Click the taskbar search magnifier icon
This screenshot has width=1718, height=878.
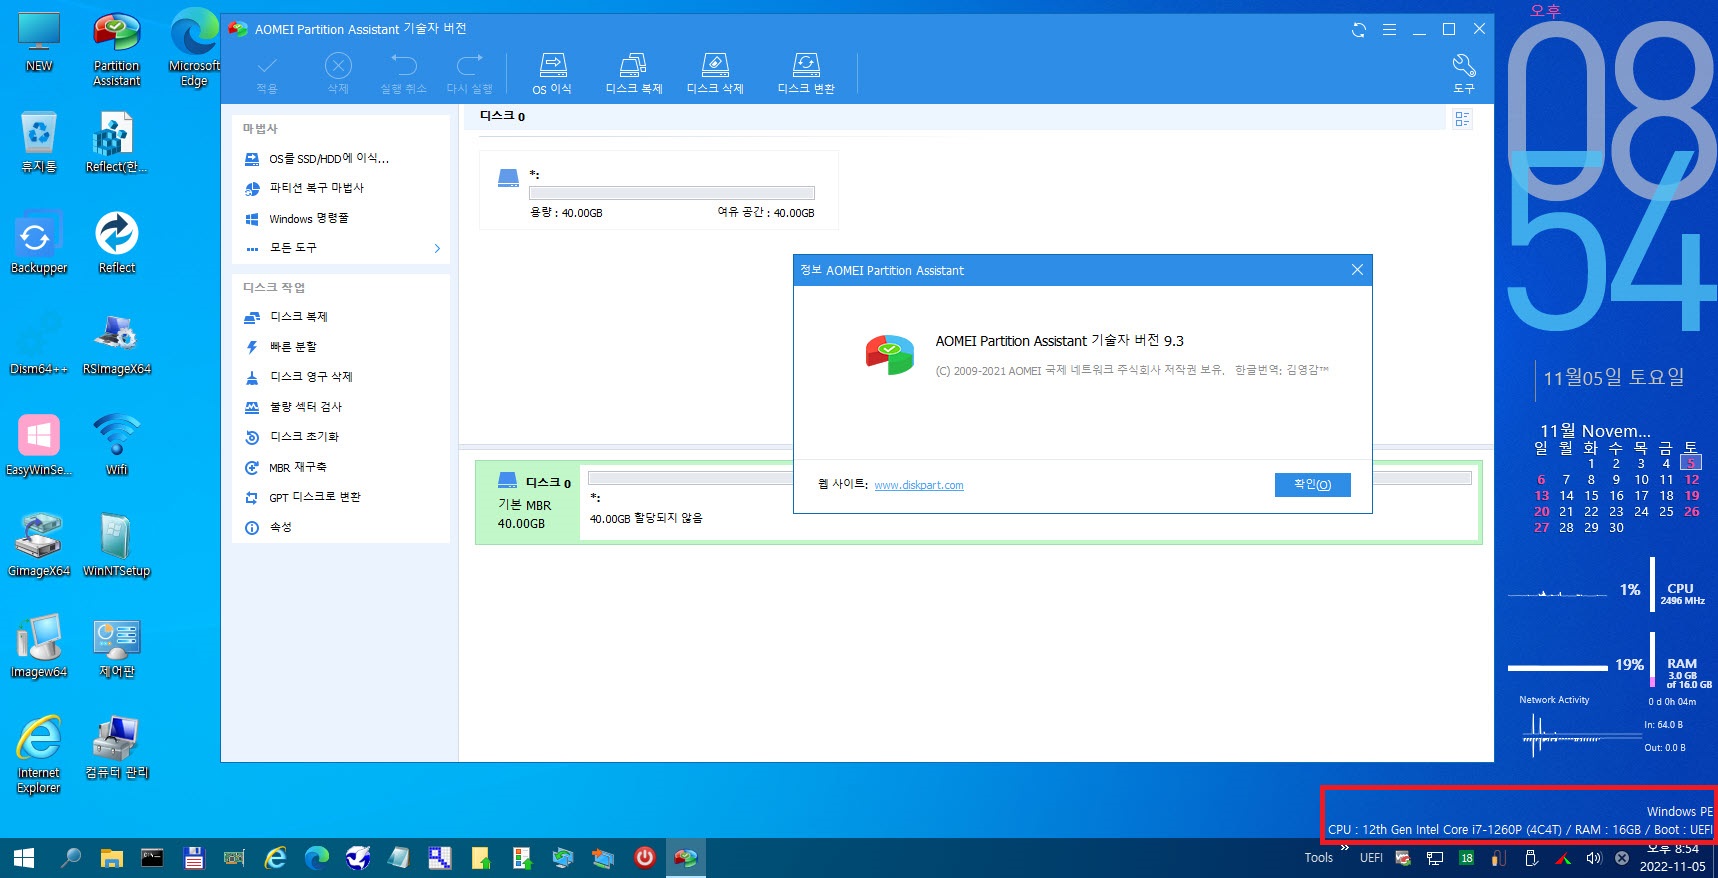tap(70, 858)
